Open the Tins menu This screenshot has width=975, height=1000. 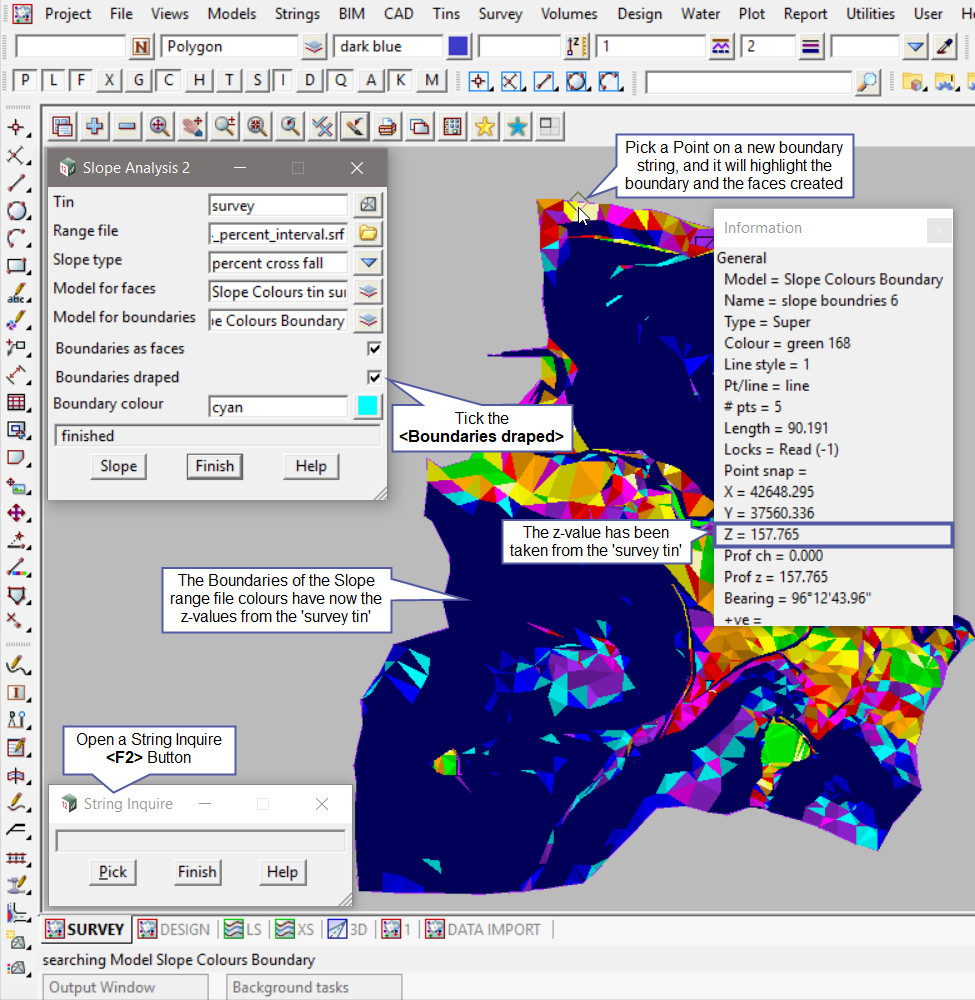[447, 14]
